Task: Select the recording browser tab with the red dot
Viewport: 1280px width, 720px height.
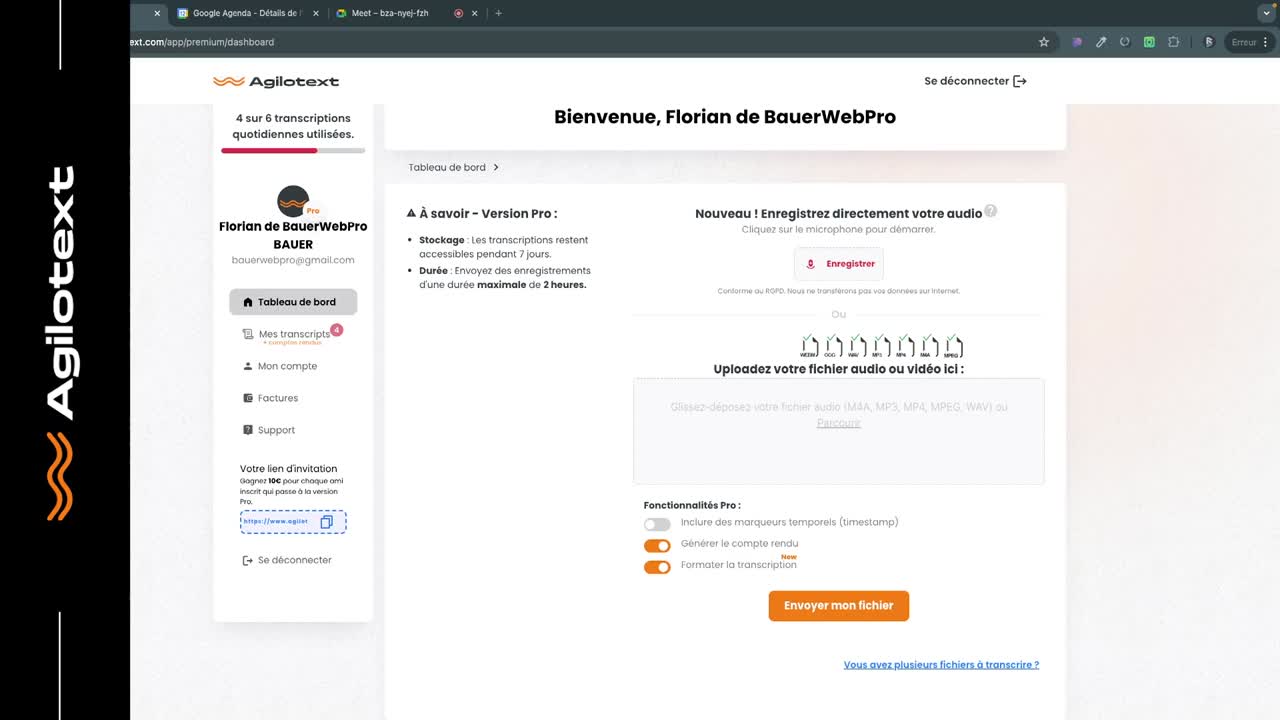Action: (x=459, y=13)
